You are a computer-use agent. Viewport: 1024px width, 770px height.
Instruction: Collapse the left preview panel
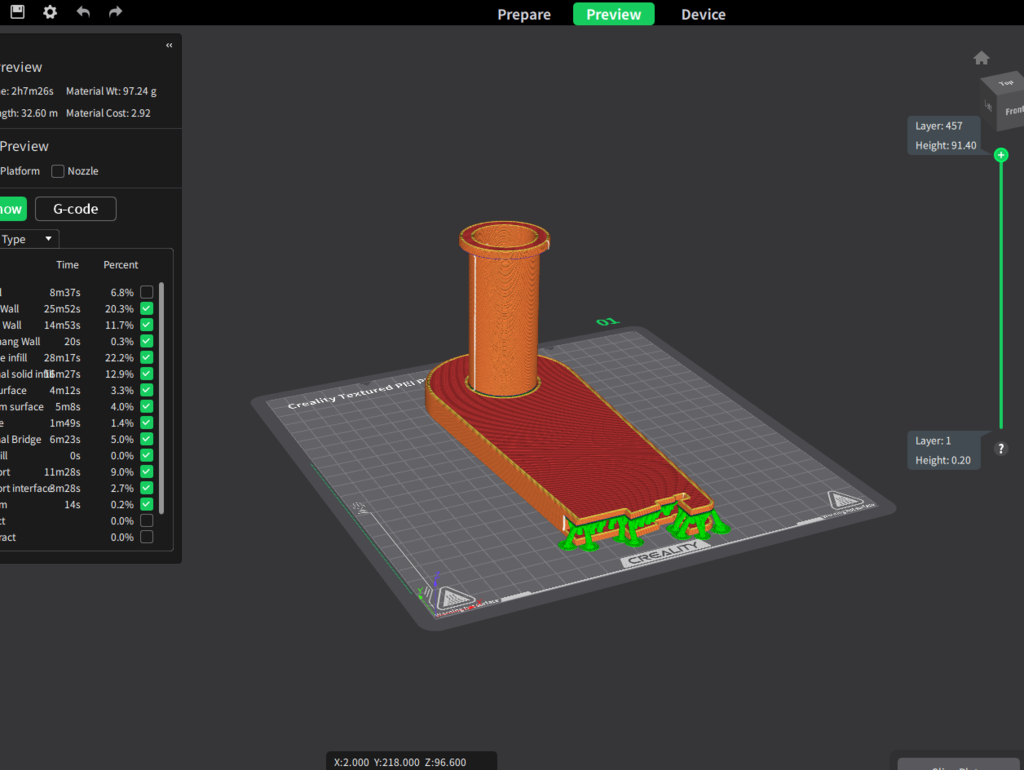point(169,45)
